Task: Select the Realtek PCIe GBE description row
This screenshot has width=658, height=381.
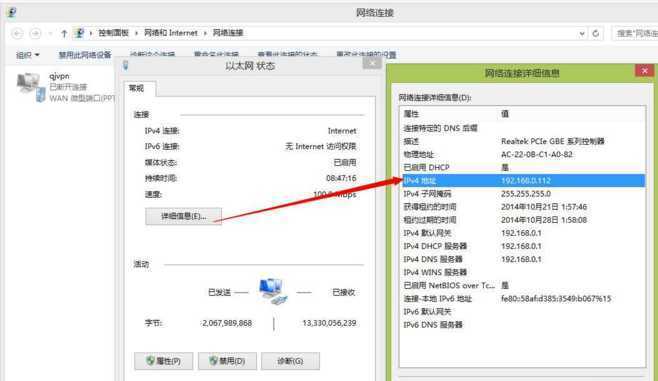Action: (523, 141)
